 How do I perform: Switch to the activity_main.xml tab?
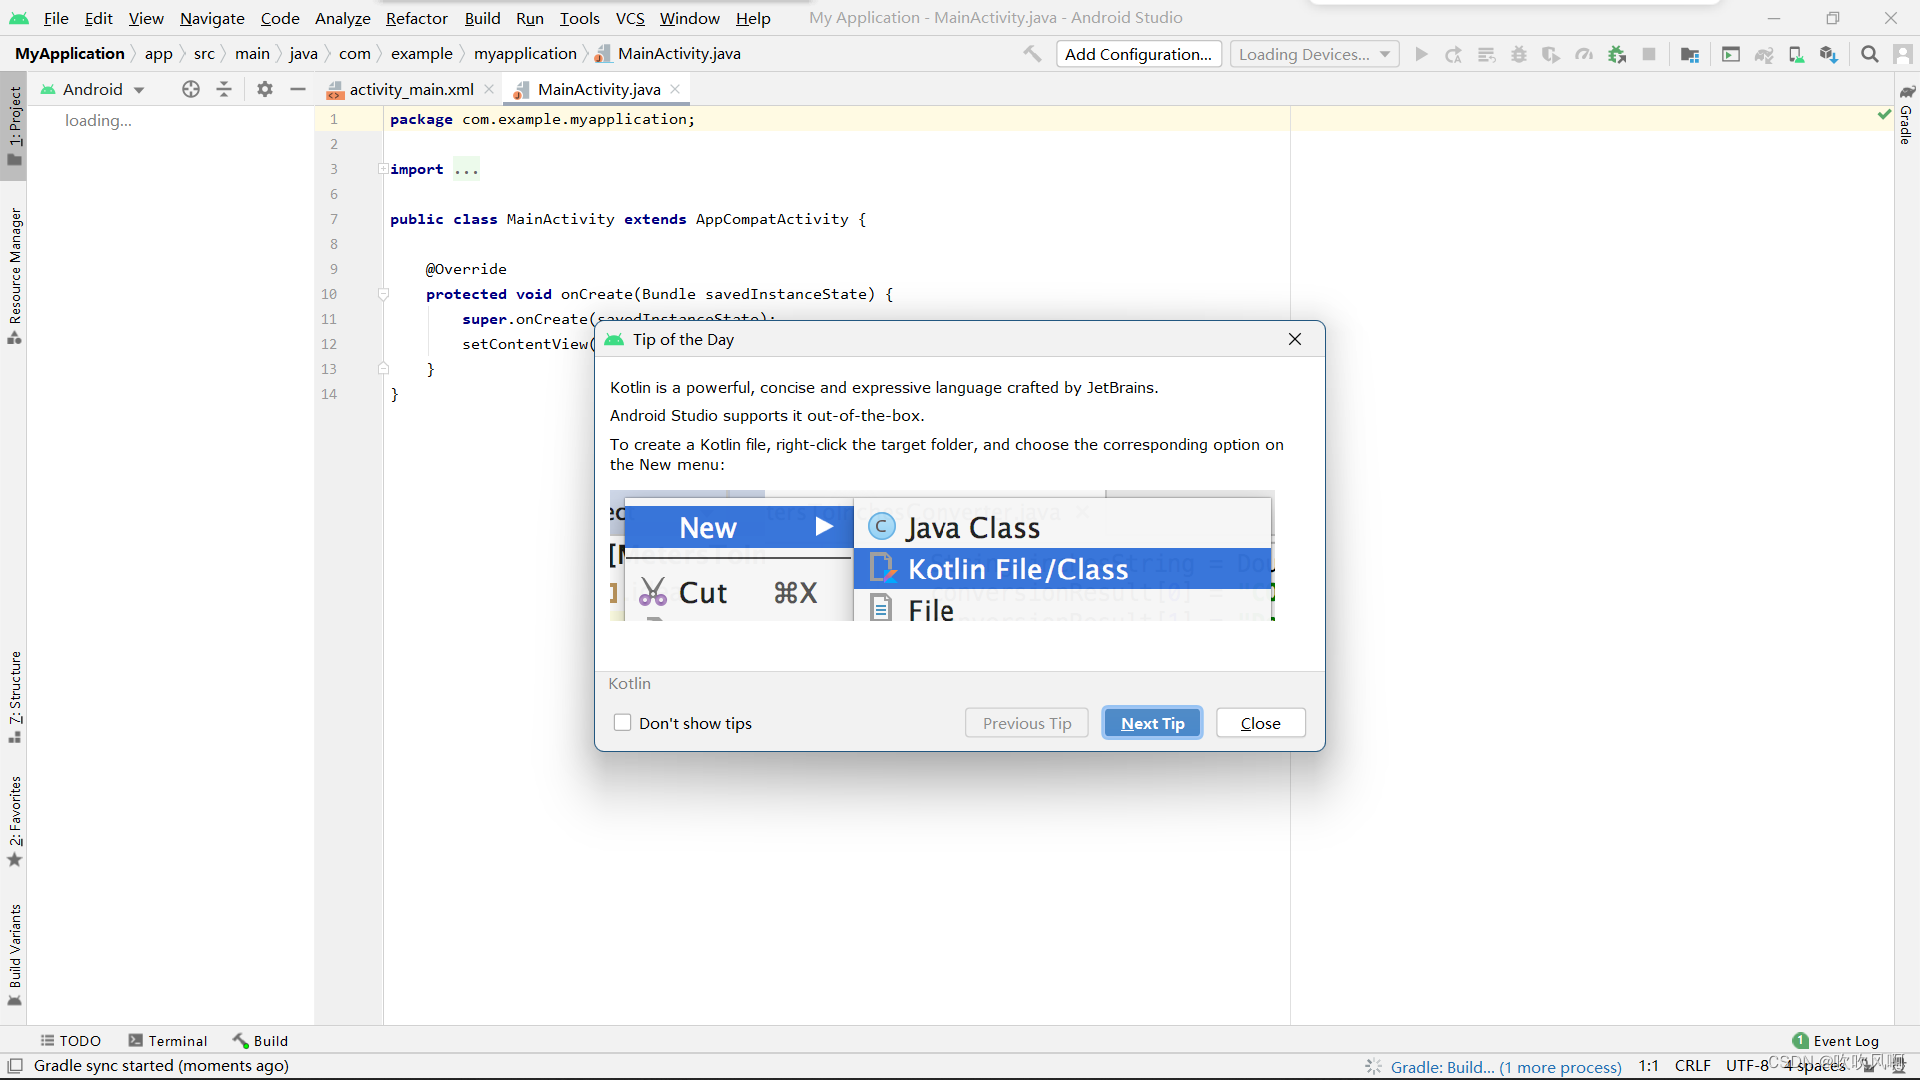(x=411, y=89)
